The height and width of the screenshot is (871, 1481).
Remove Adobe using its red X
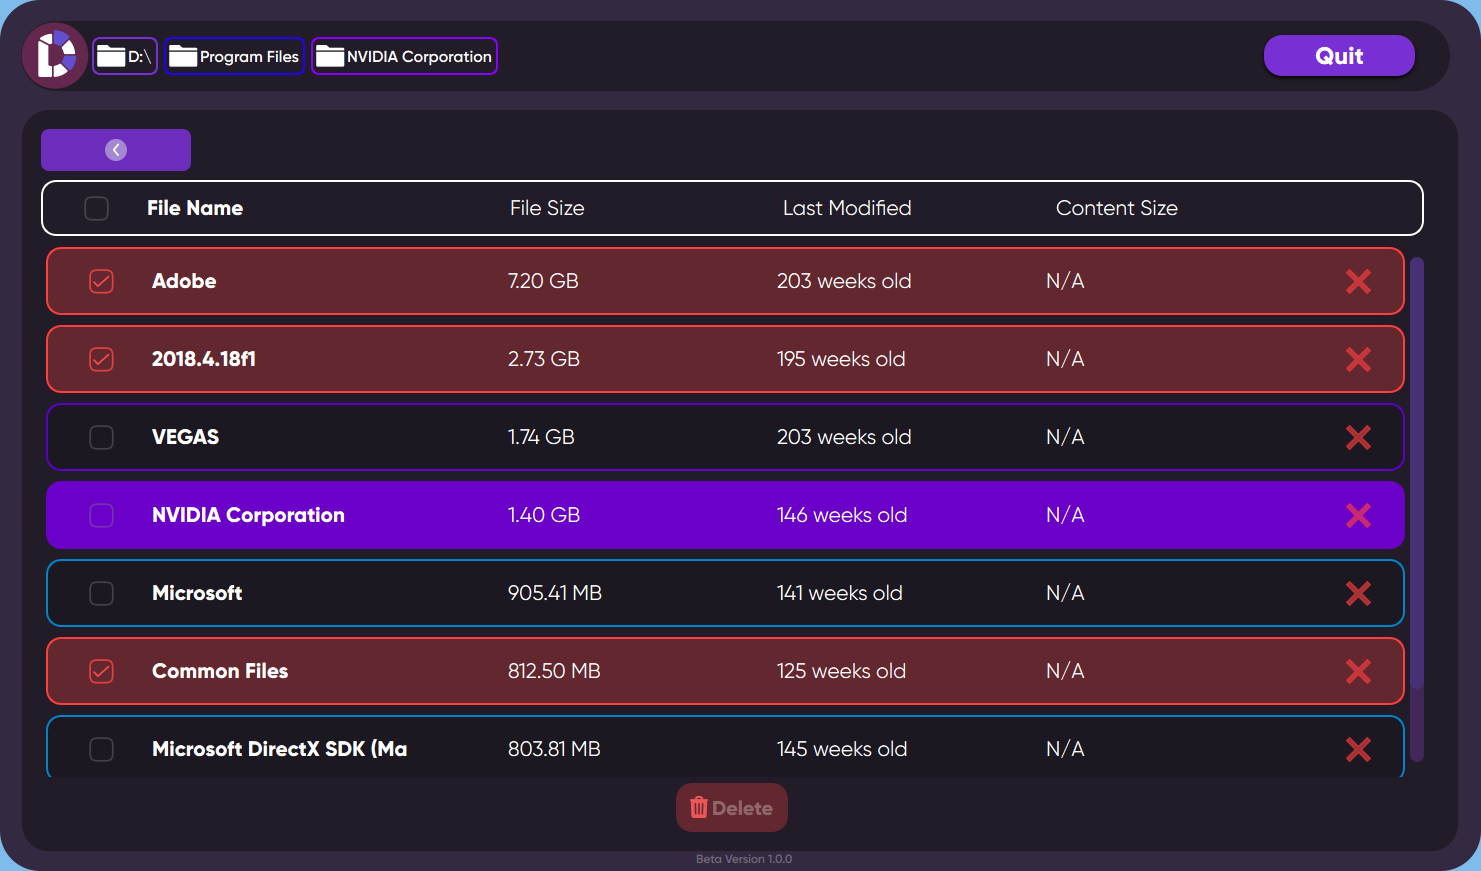[x=1358, y=281]
